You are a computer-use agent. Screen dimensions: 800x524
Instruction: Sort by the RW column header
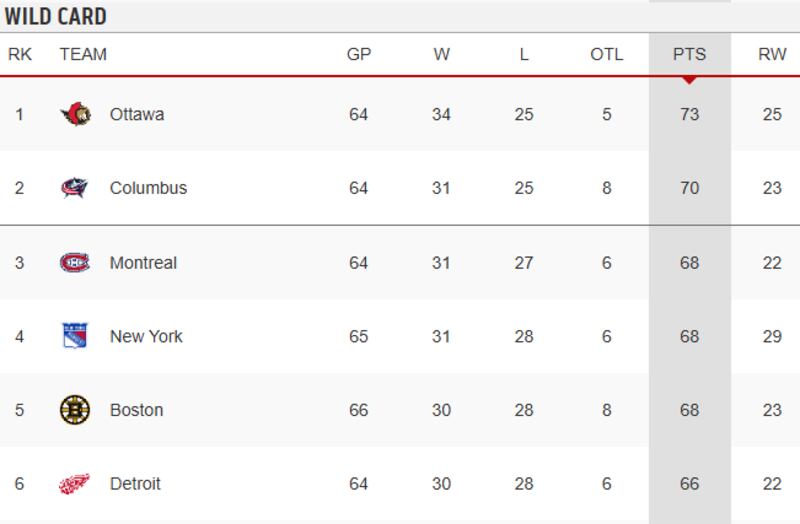point(772,55)
